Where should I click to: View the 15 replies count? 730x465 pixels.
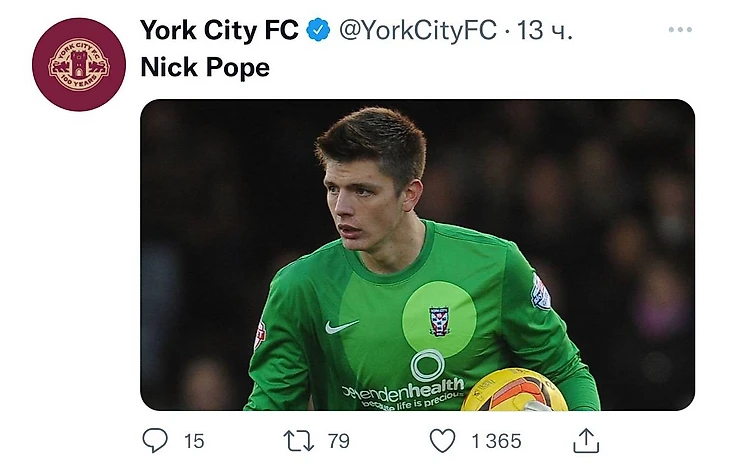pyautogui.click(x=194, y=440)
